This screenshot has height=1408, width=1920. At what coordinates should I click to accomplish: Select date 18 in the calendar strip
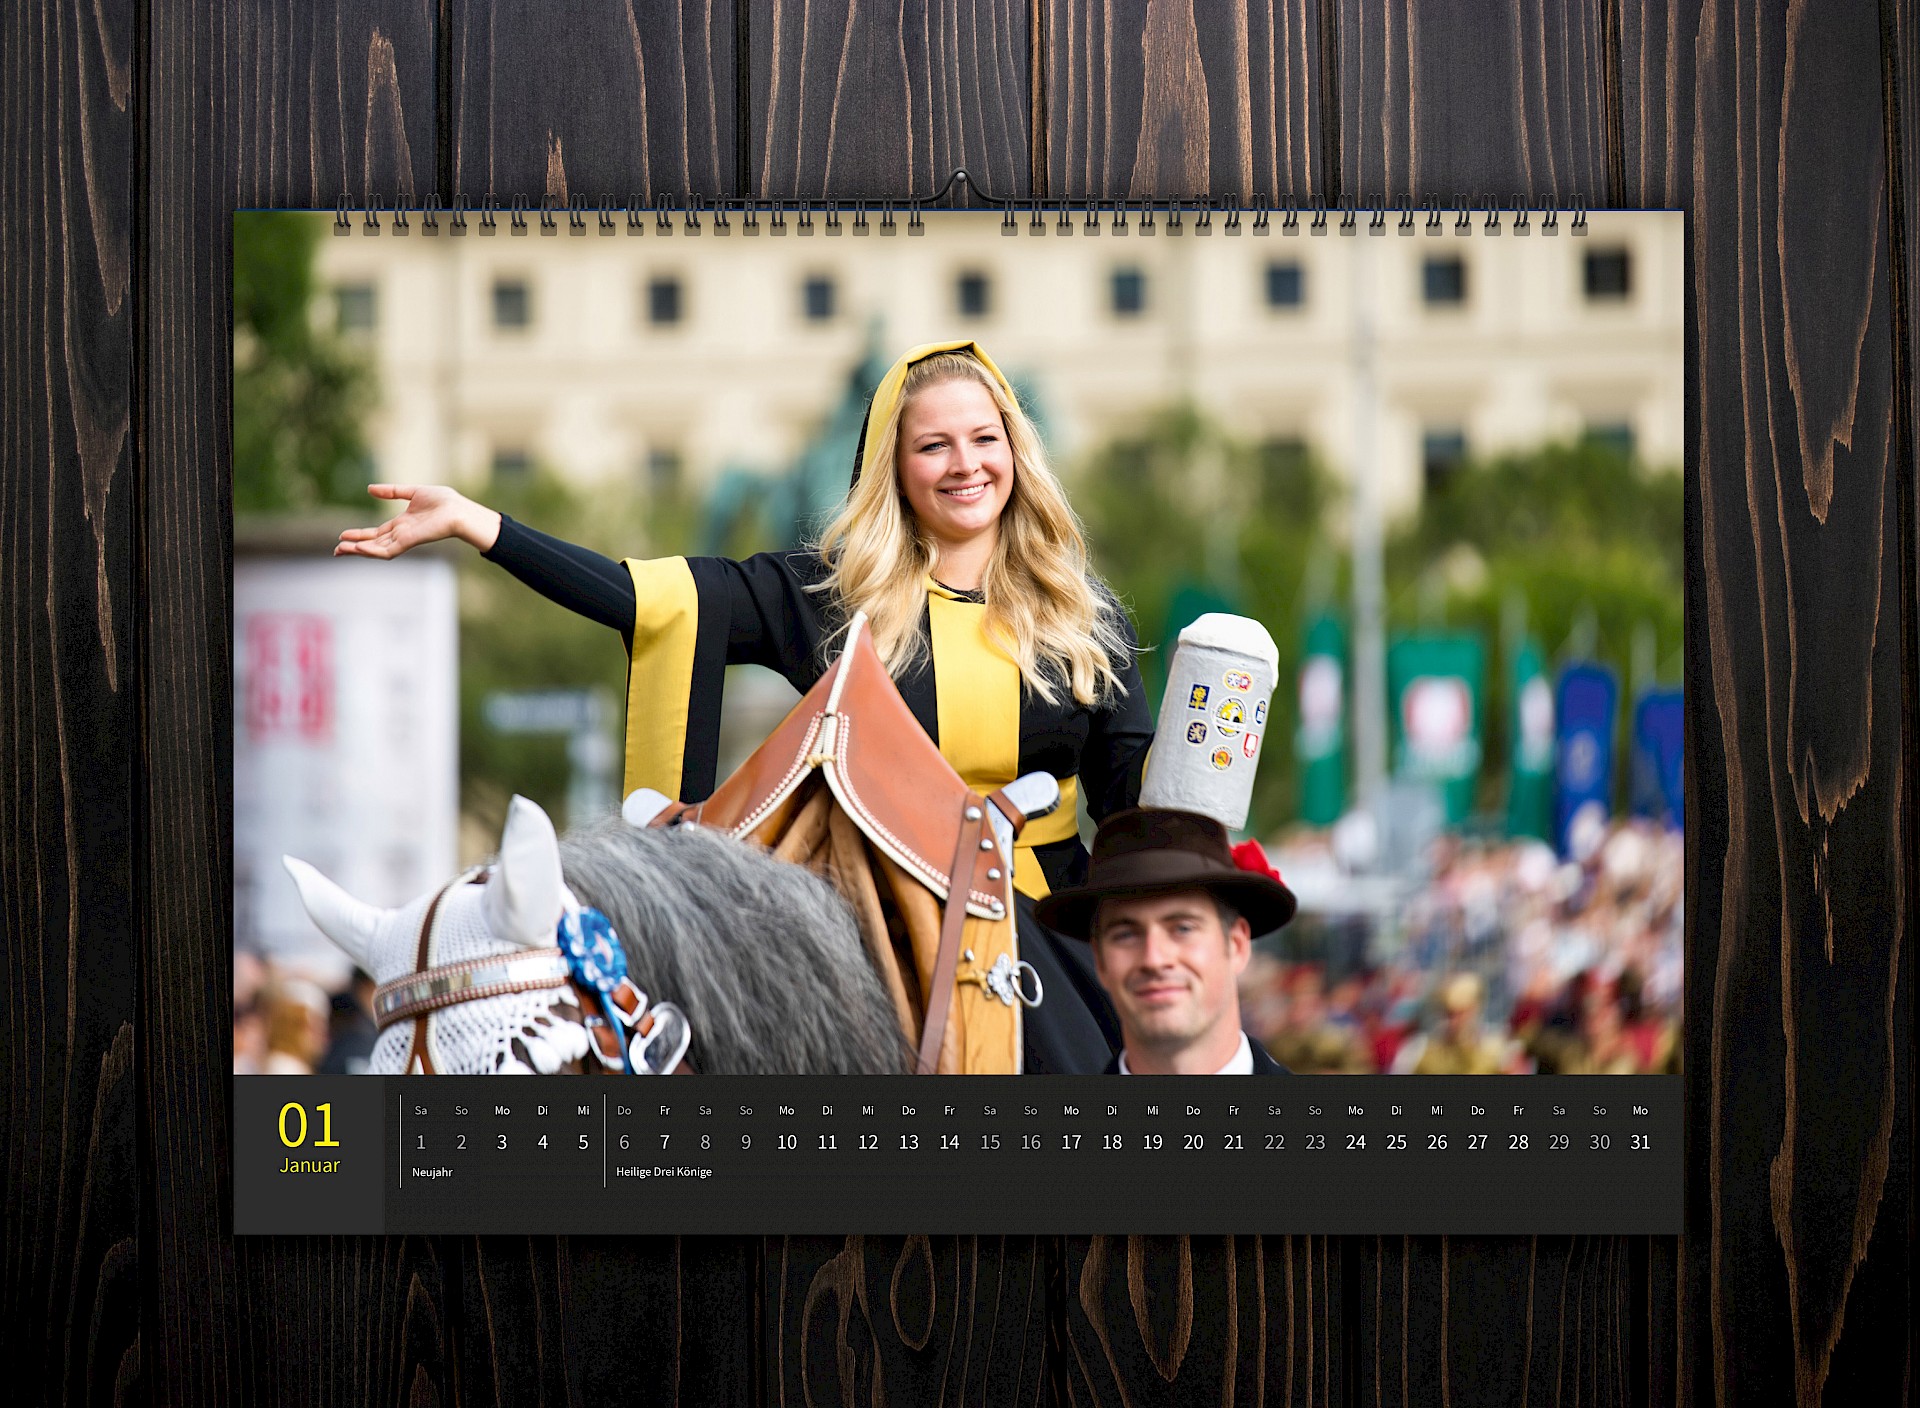pyautogui.click(x=1112, y=1142)
